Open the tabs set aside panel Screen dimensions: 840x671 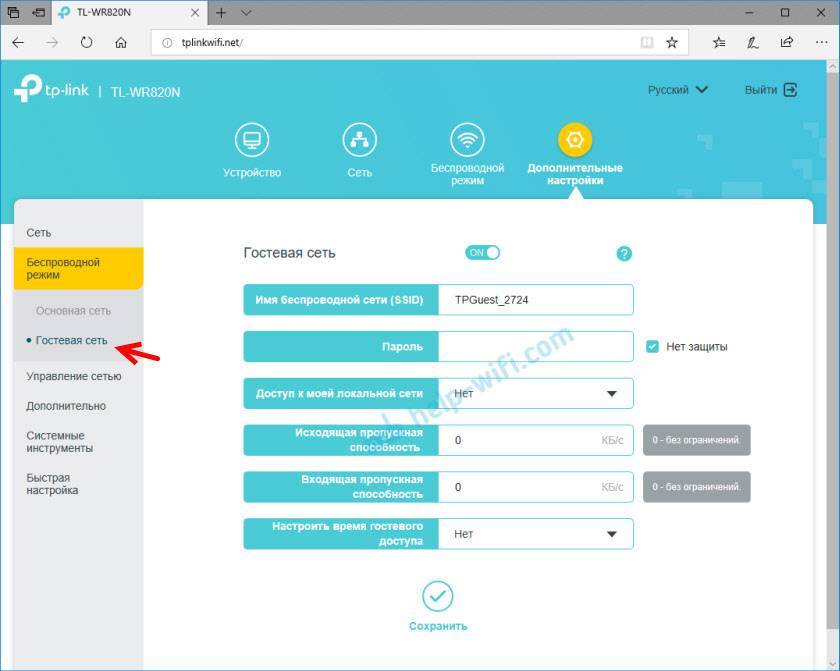[x=13, y=12]
